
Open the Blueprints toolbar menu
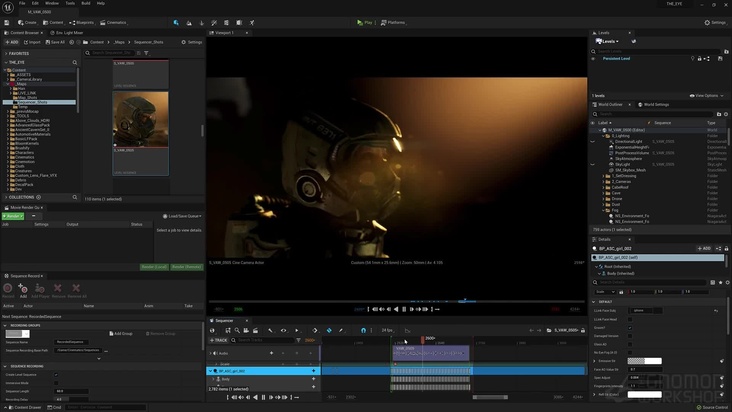[84, 22]
